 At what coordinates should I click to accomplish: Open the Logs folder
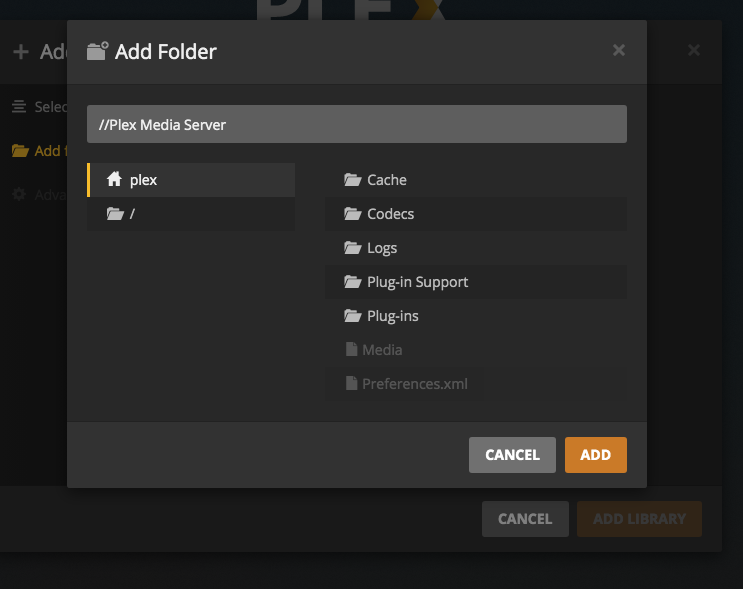coord(476,248)
